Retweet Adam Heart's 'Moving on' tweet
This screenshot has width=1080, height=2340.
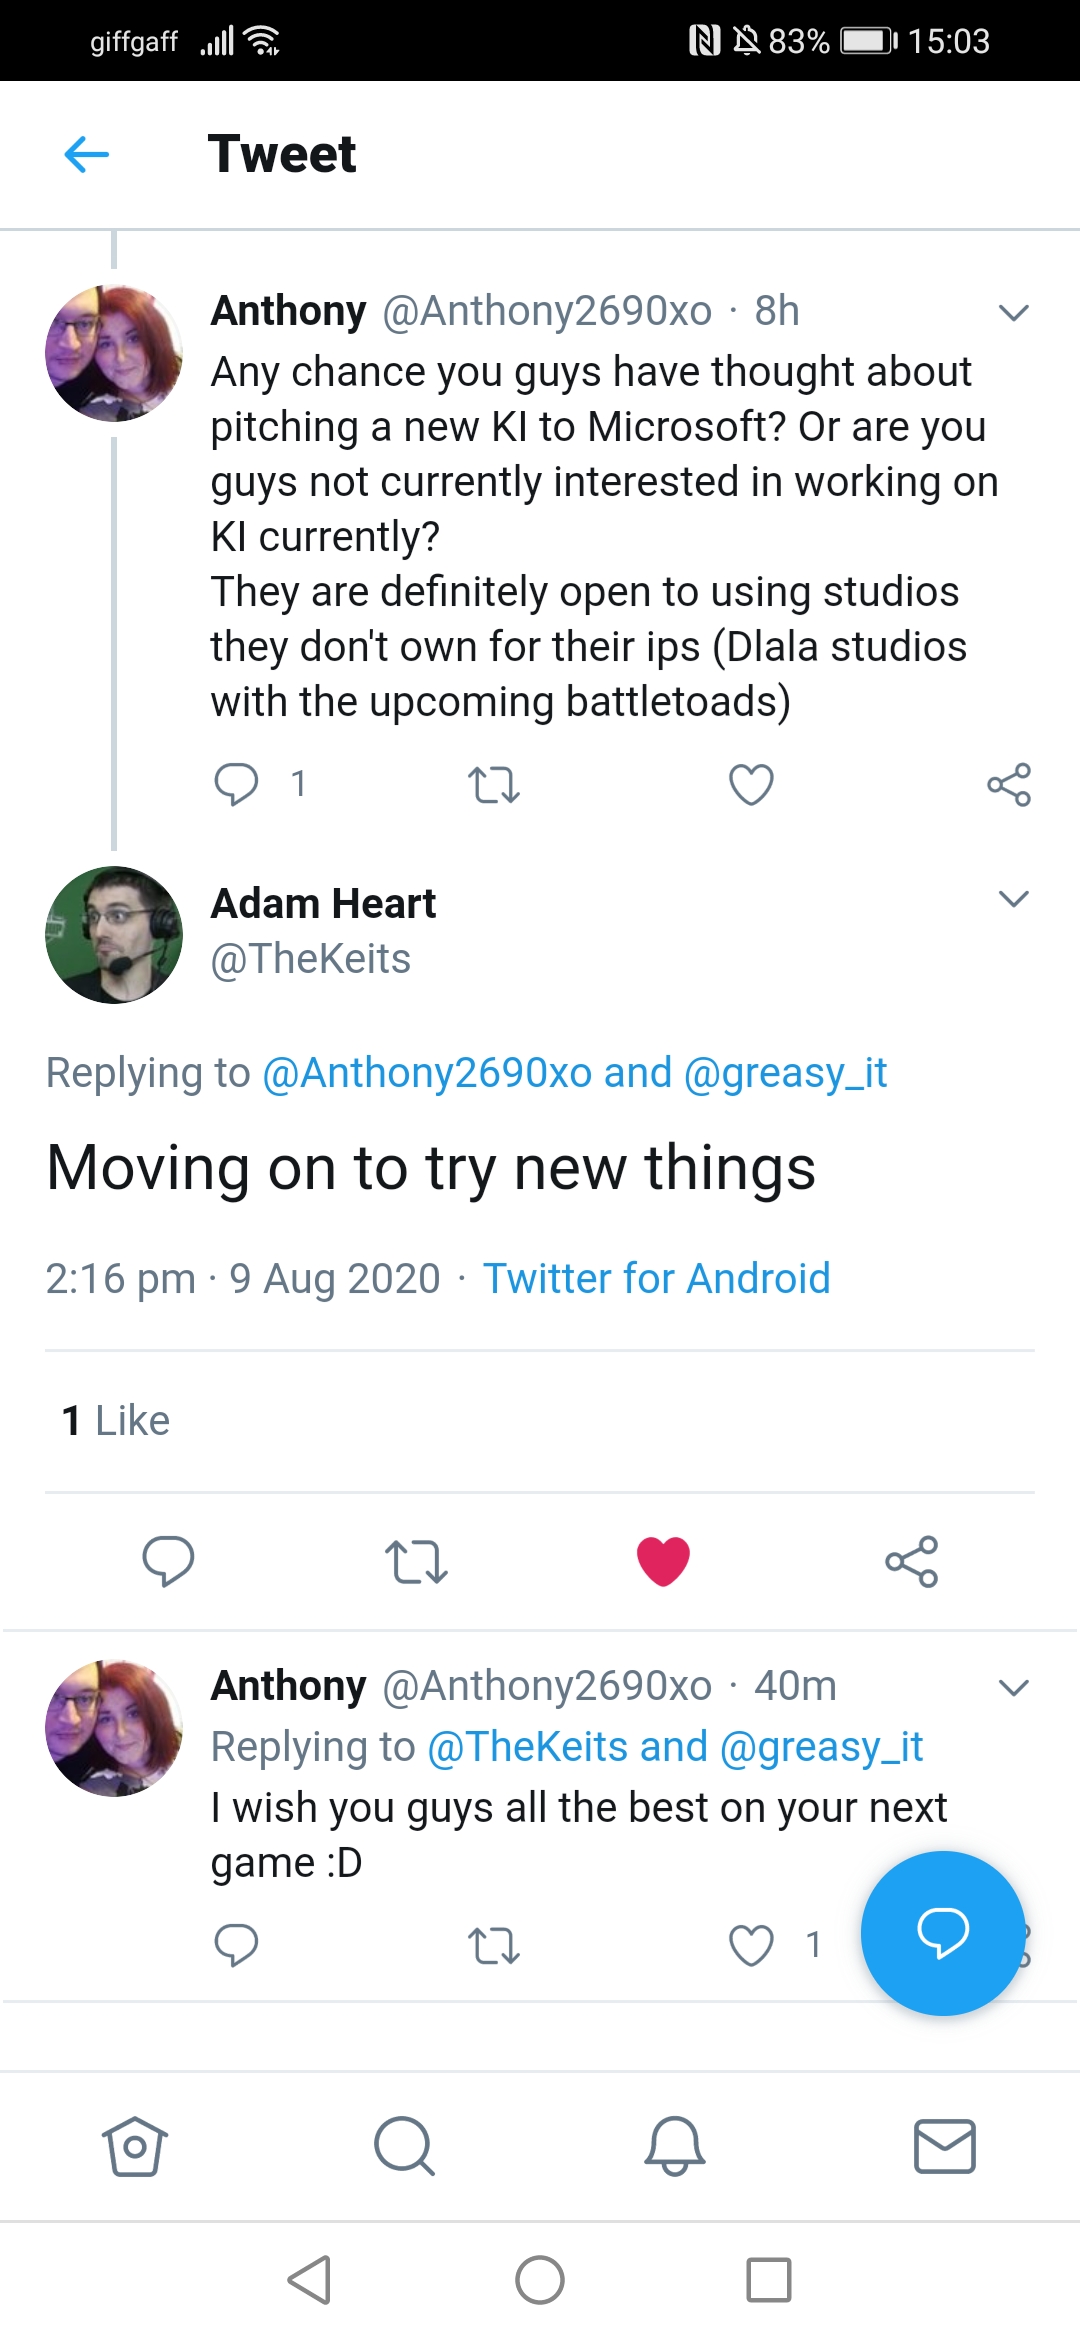tap(416, 1561)
